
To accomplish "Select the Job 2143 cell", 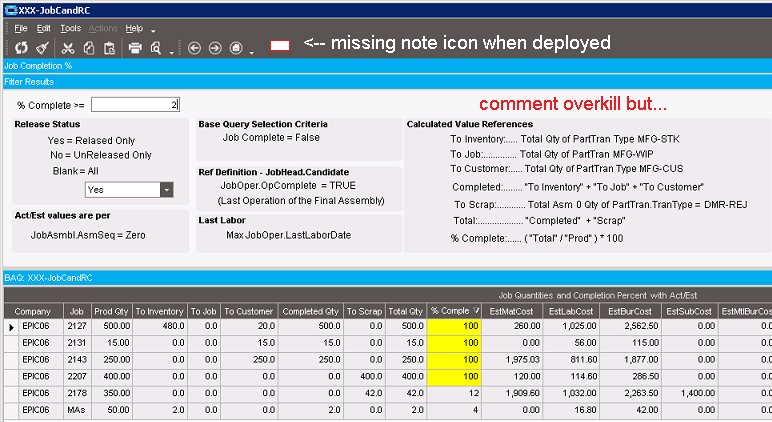I will 77,360.
